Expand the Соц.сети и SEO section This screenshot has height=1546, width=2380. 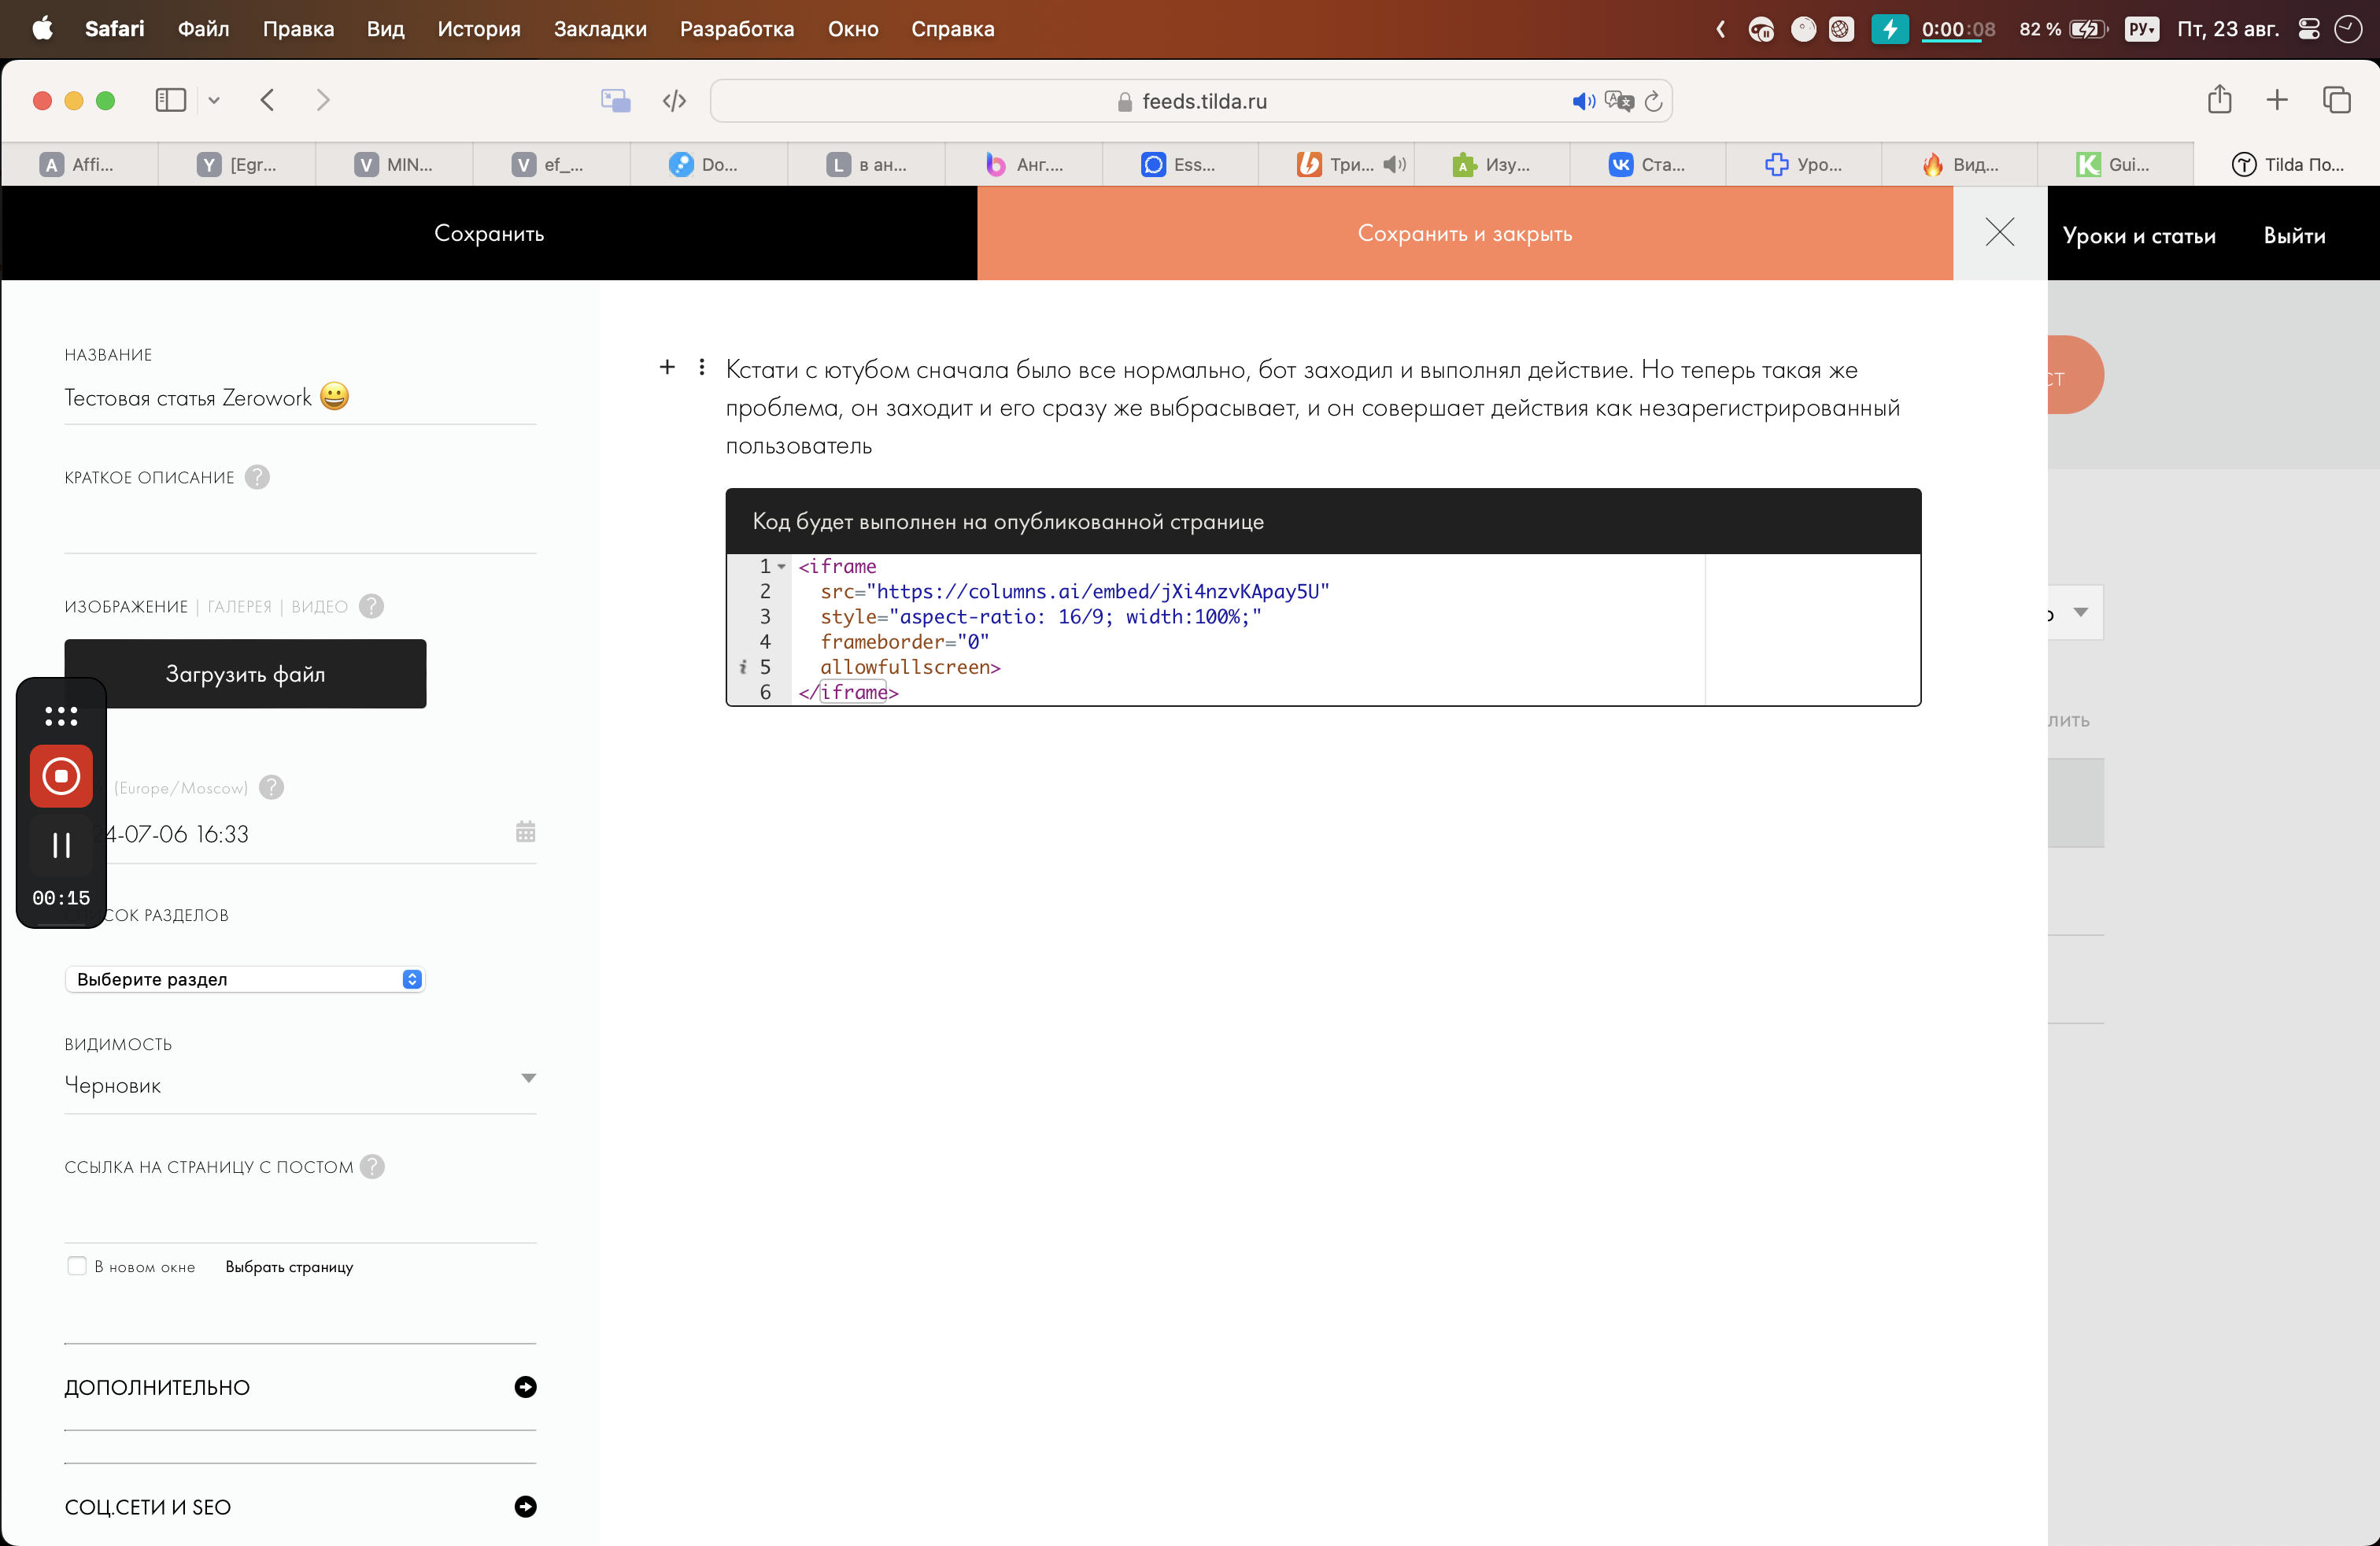[x=300, y=1507]
